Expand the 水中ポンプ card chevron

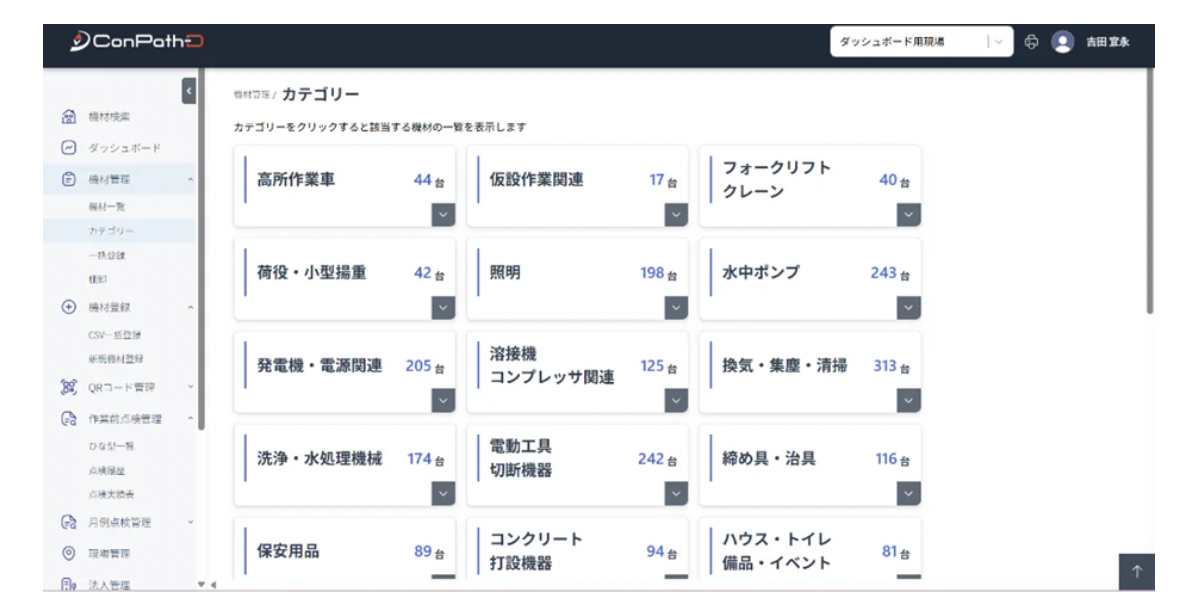click(x=908, y=308)
